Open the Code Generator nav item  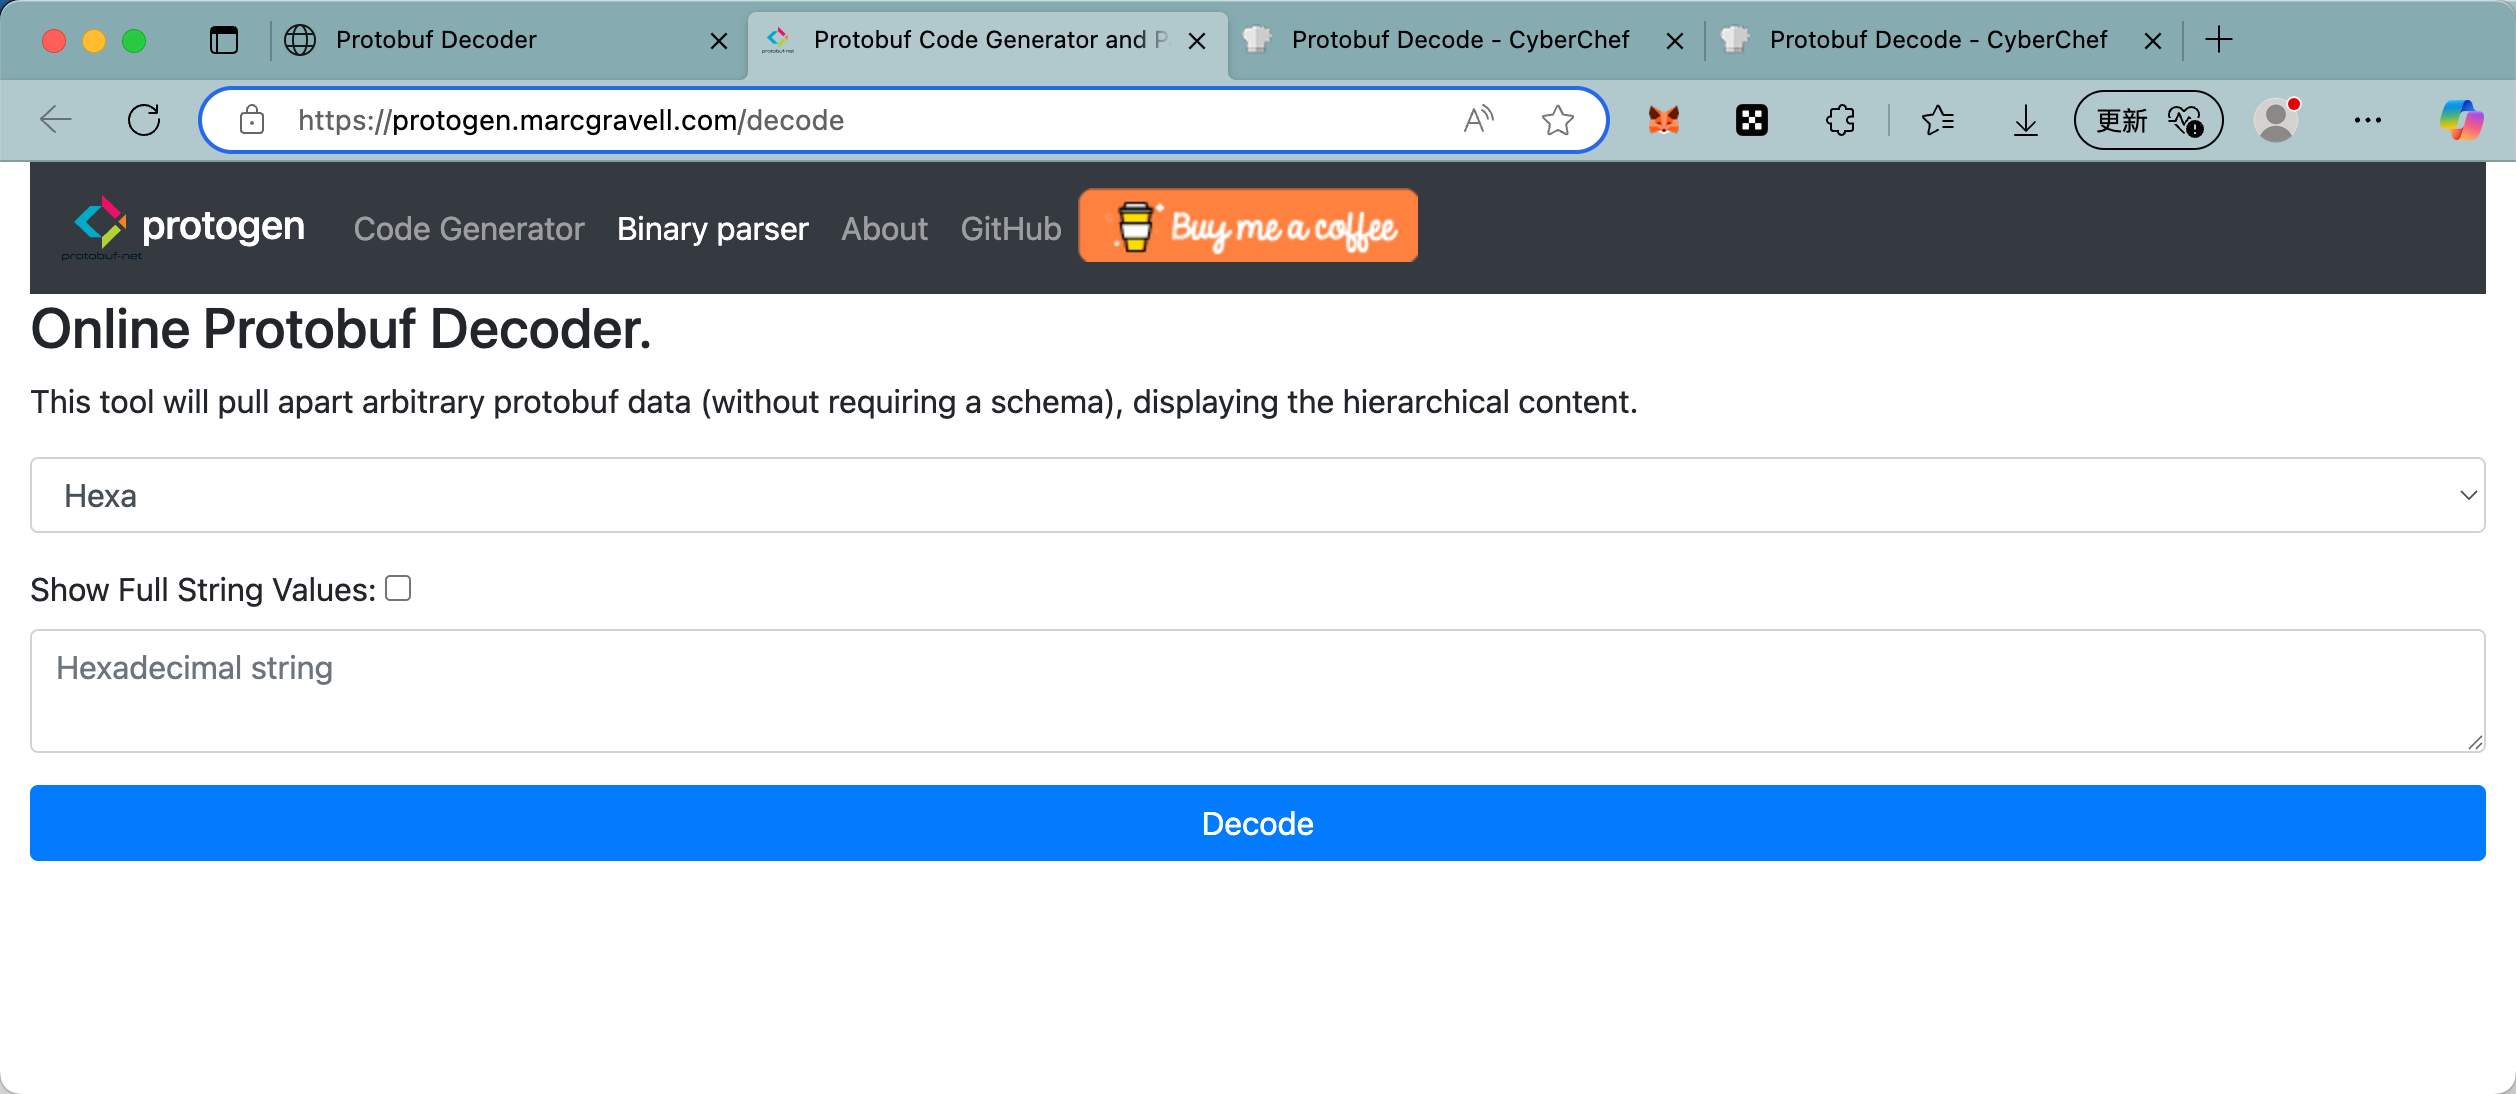(x=469, y=229)
